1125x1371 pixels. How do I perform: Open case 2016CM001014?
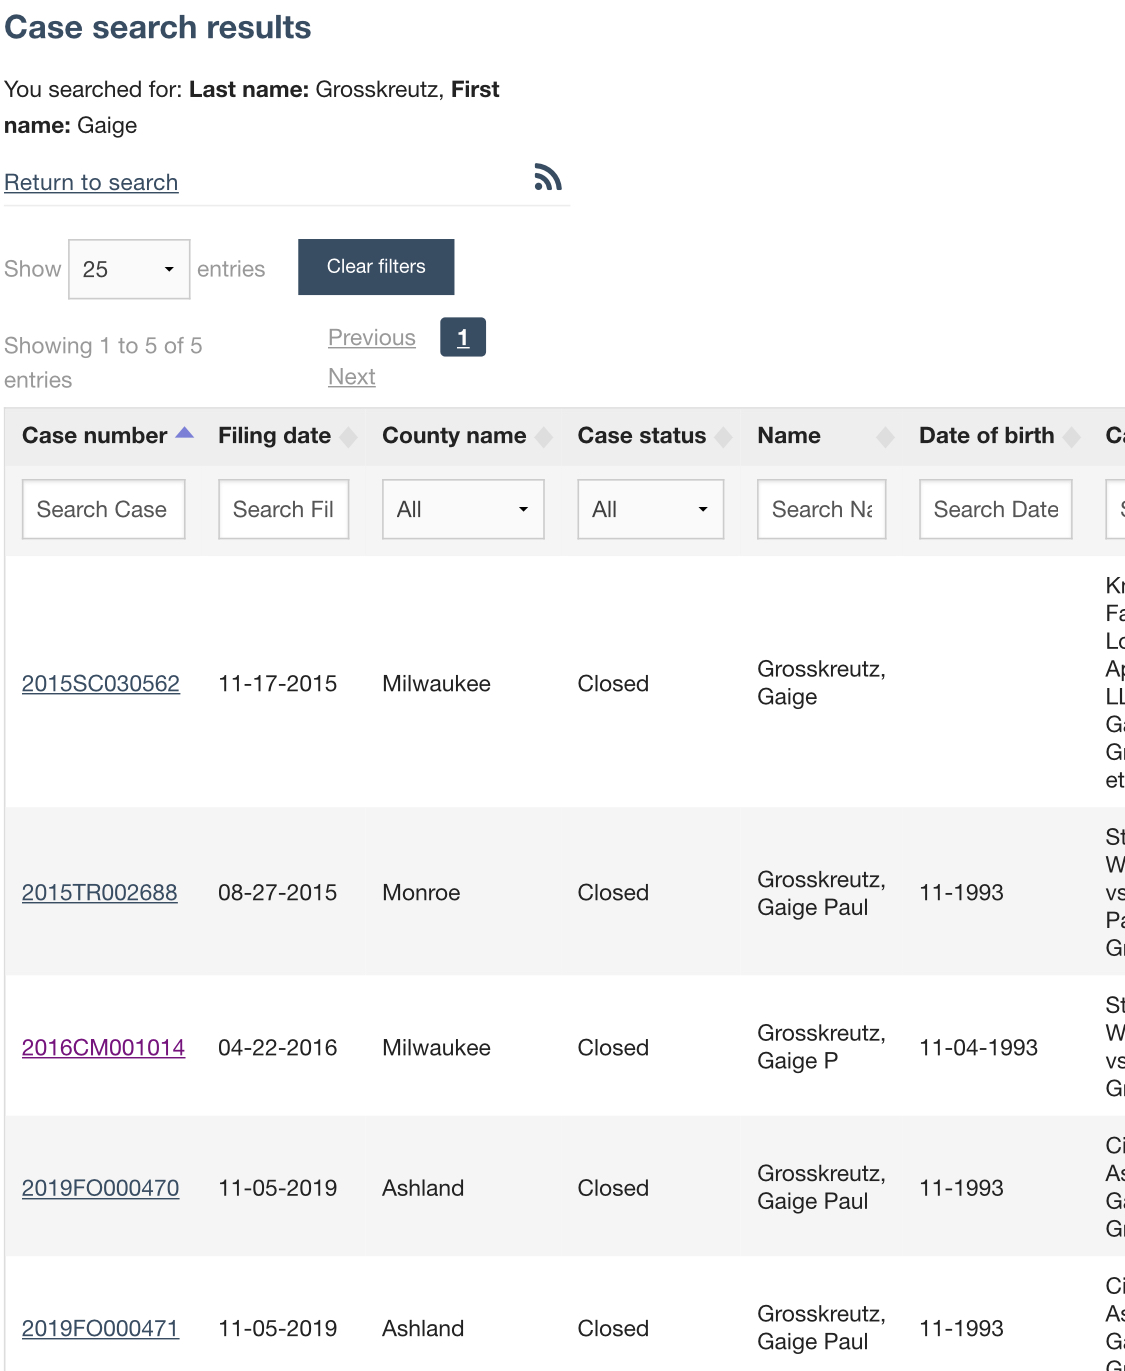(104, 1048)
